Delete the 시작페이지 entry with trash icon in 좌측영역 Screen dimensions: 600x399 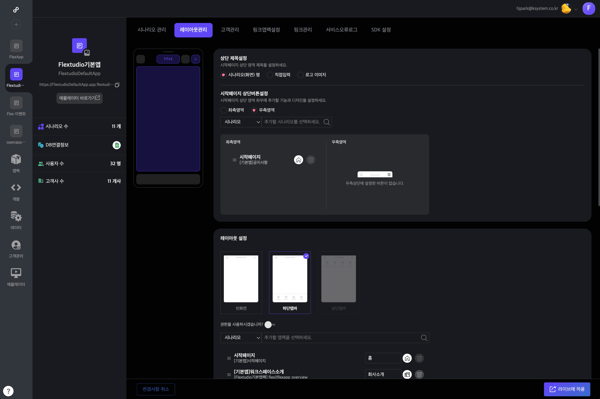pyautogui.click(x=311, y=160)
